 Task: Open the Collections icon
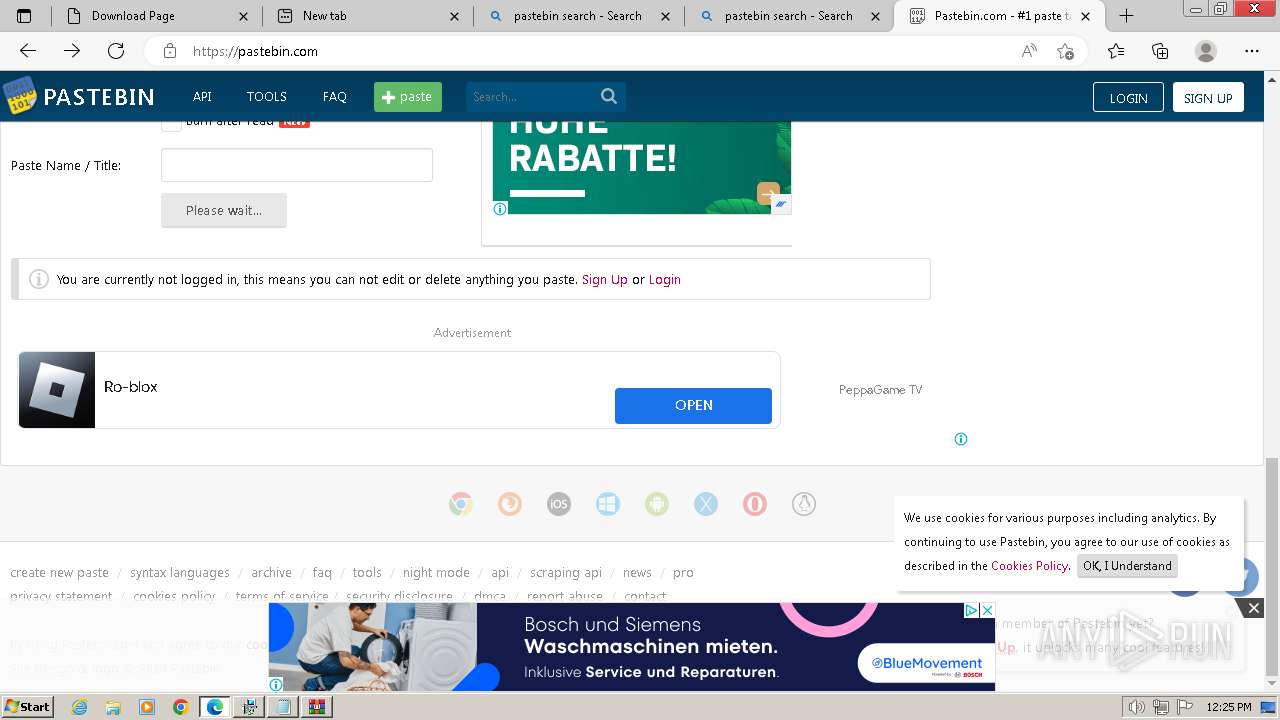(1160, 51)
